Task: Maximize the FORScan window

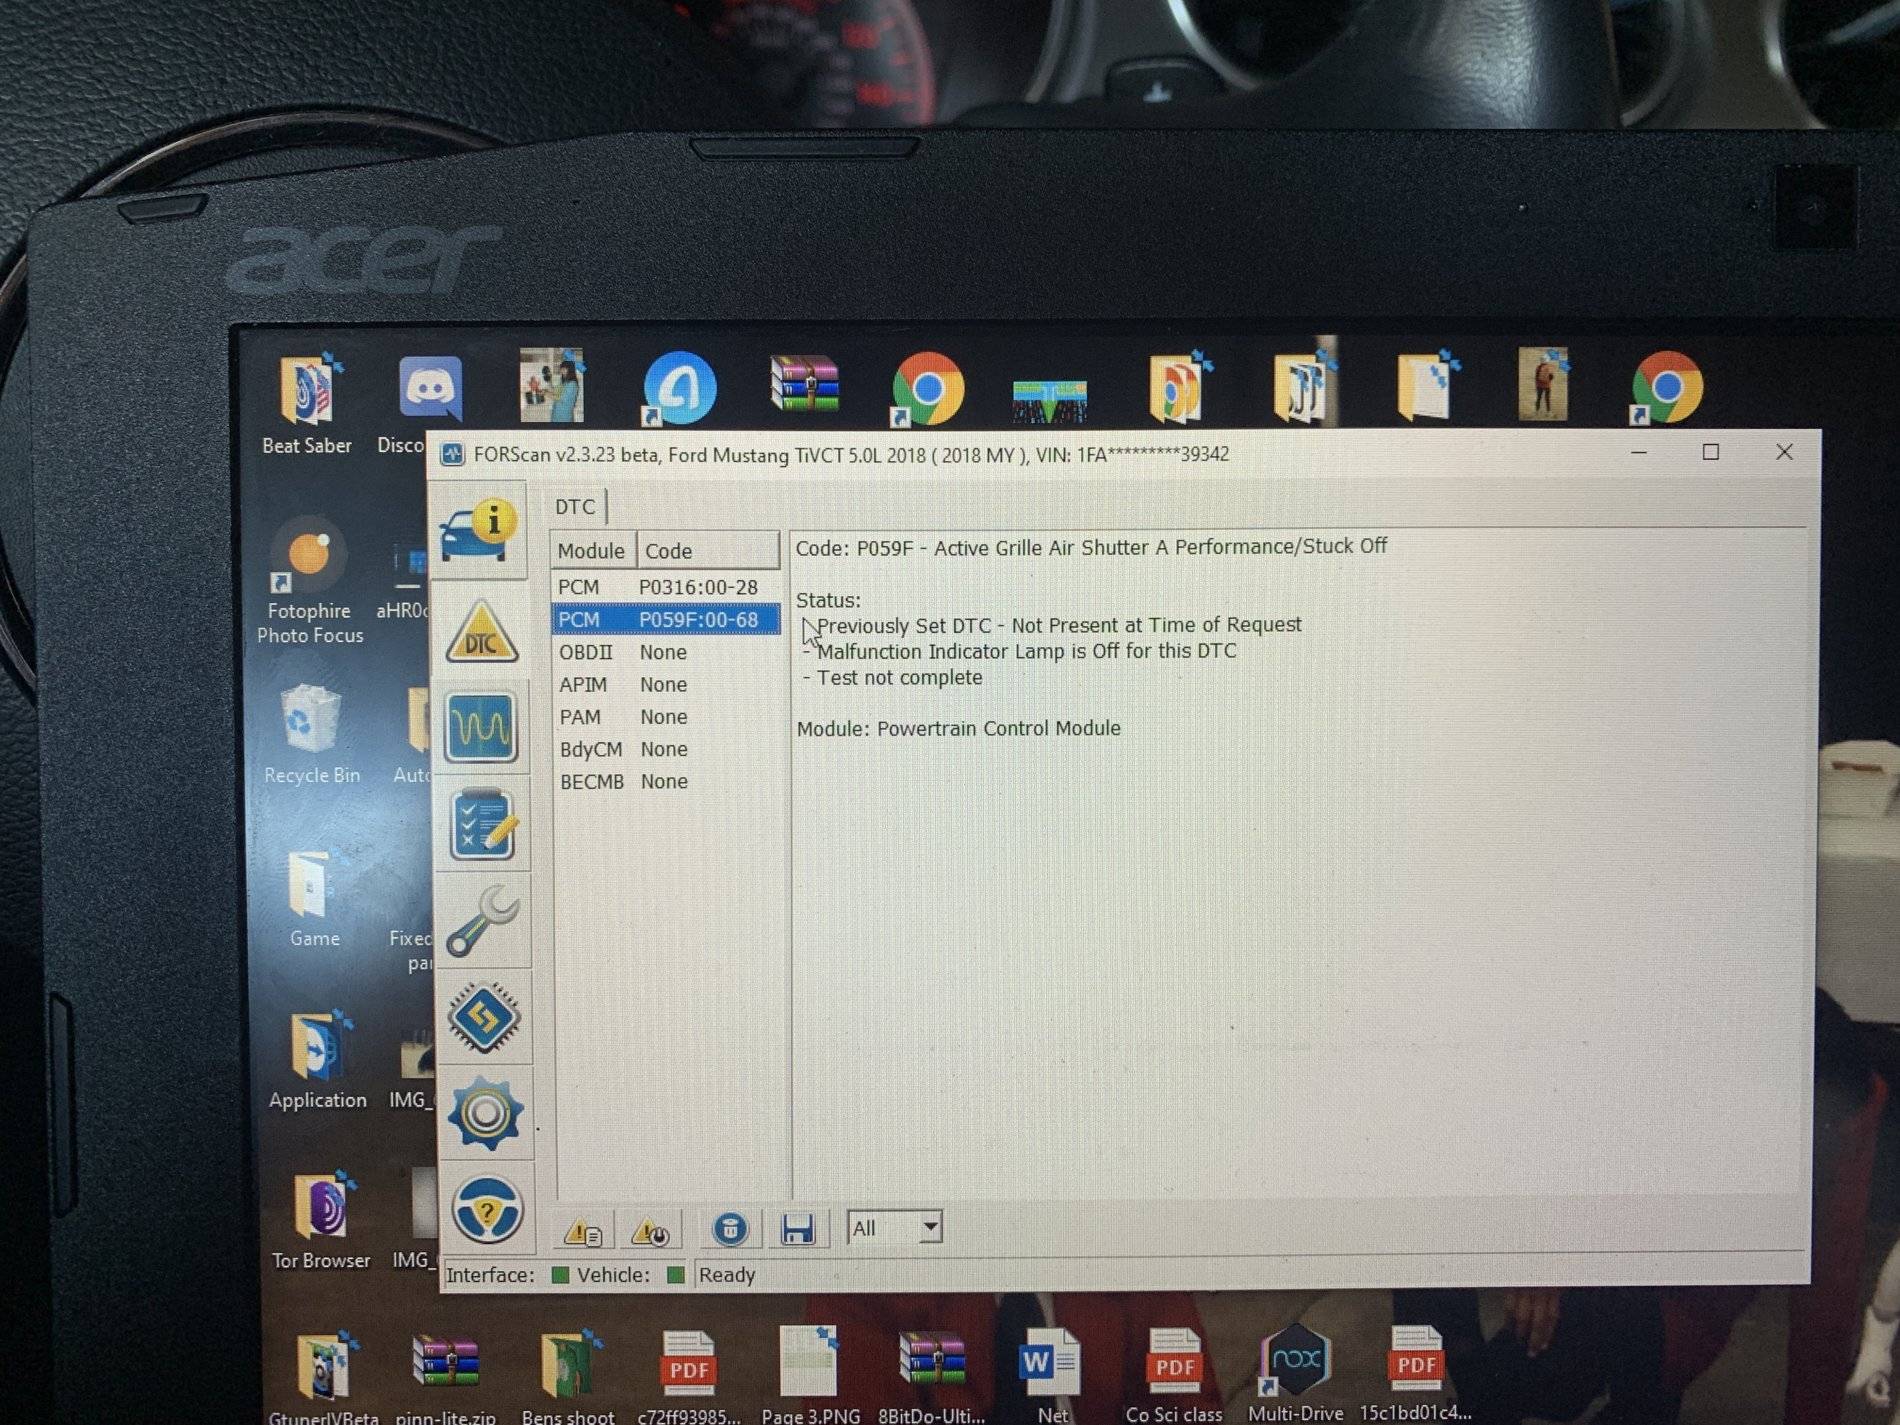Action: click(1711, 452)
